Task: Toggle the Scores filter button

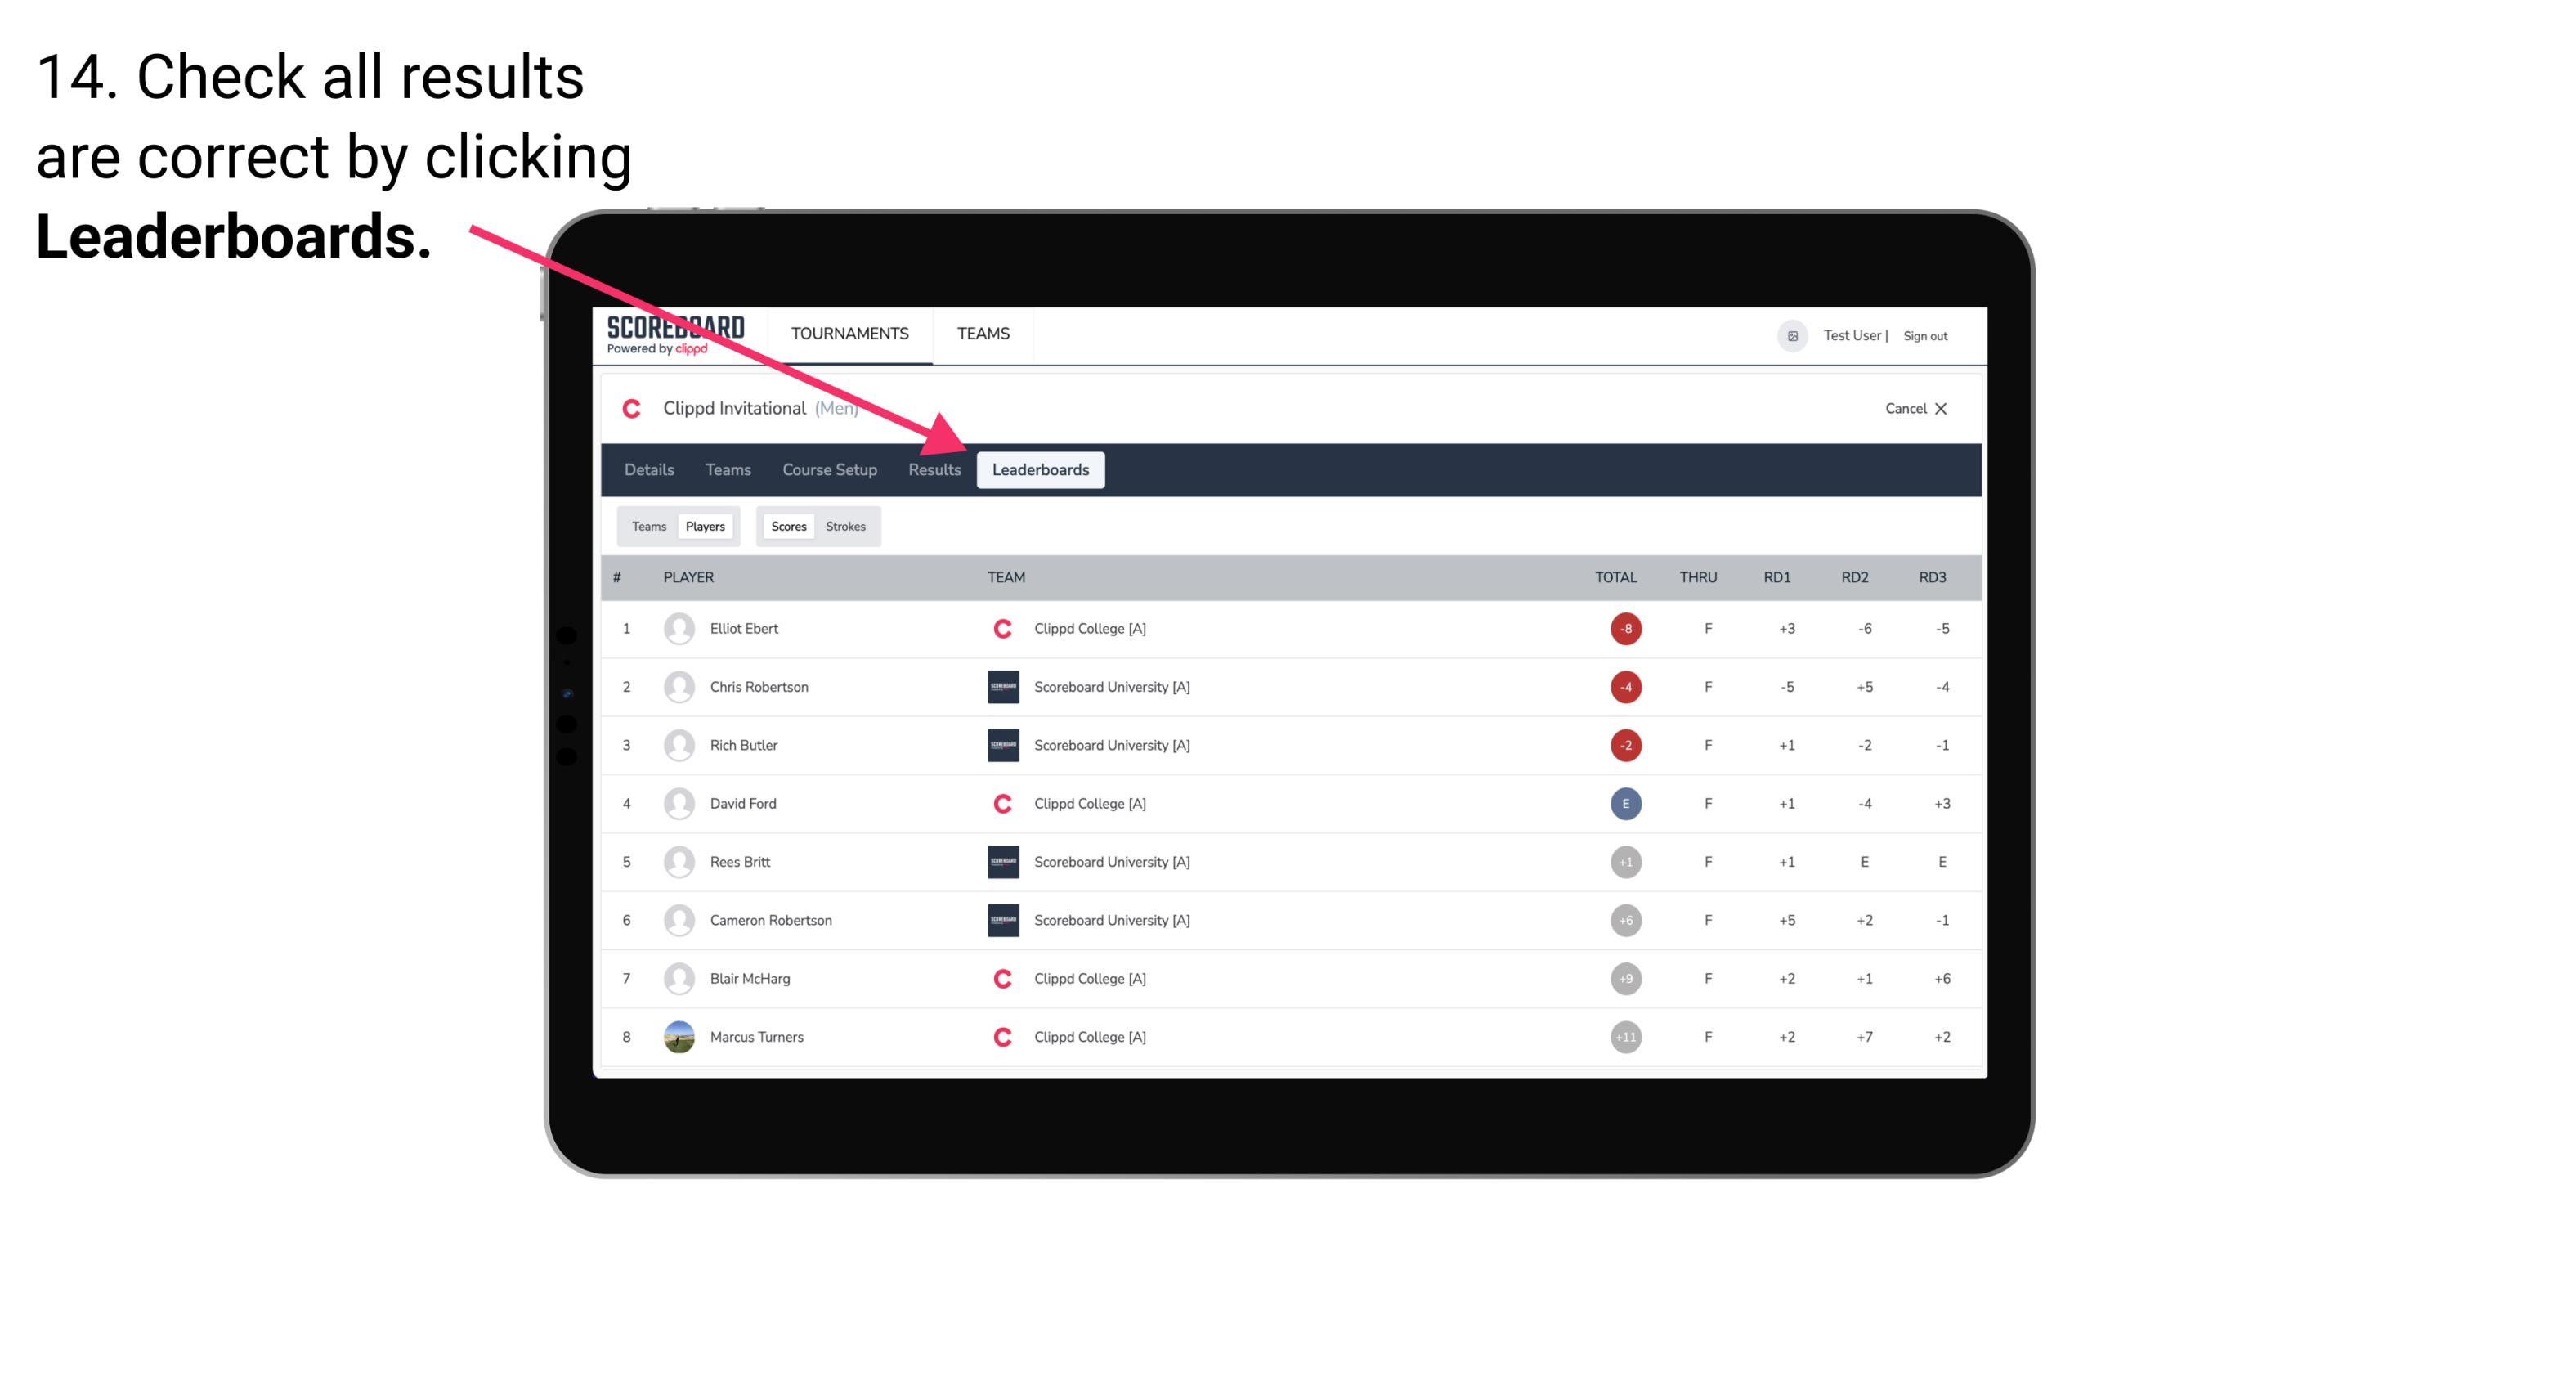Action: [786, 526]
